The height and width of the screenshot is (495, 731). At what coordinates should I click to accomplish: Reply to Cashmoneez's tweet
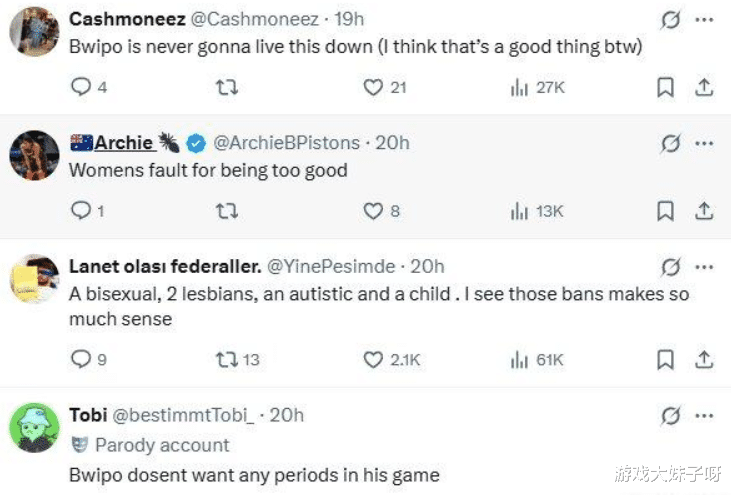click(81, 87)
